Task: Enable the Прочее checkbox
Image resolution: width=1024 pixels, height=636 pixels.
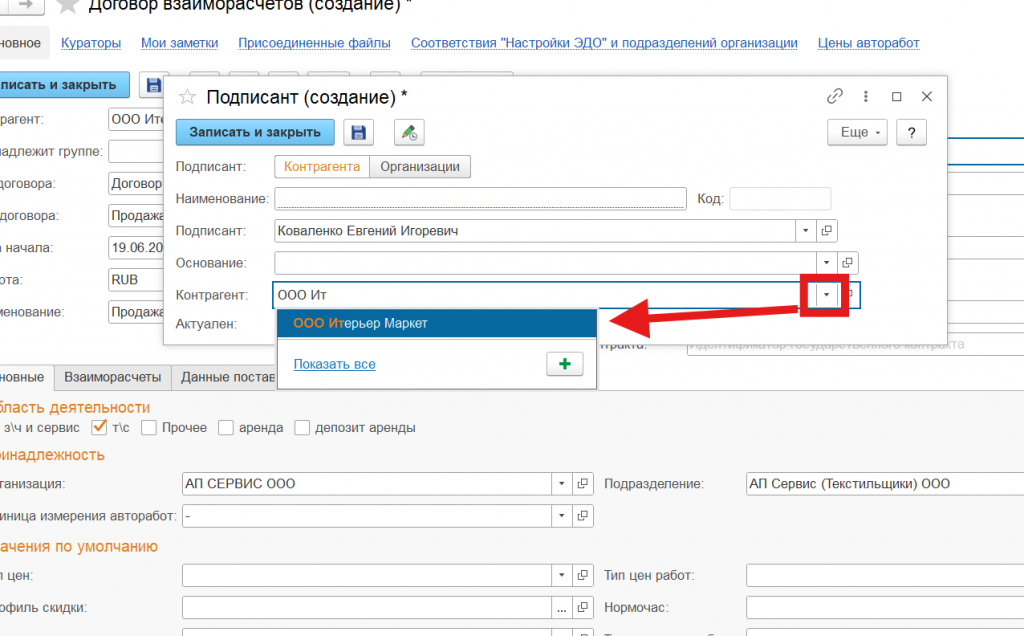Action: click(149, 427)
